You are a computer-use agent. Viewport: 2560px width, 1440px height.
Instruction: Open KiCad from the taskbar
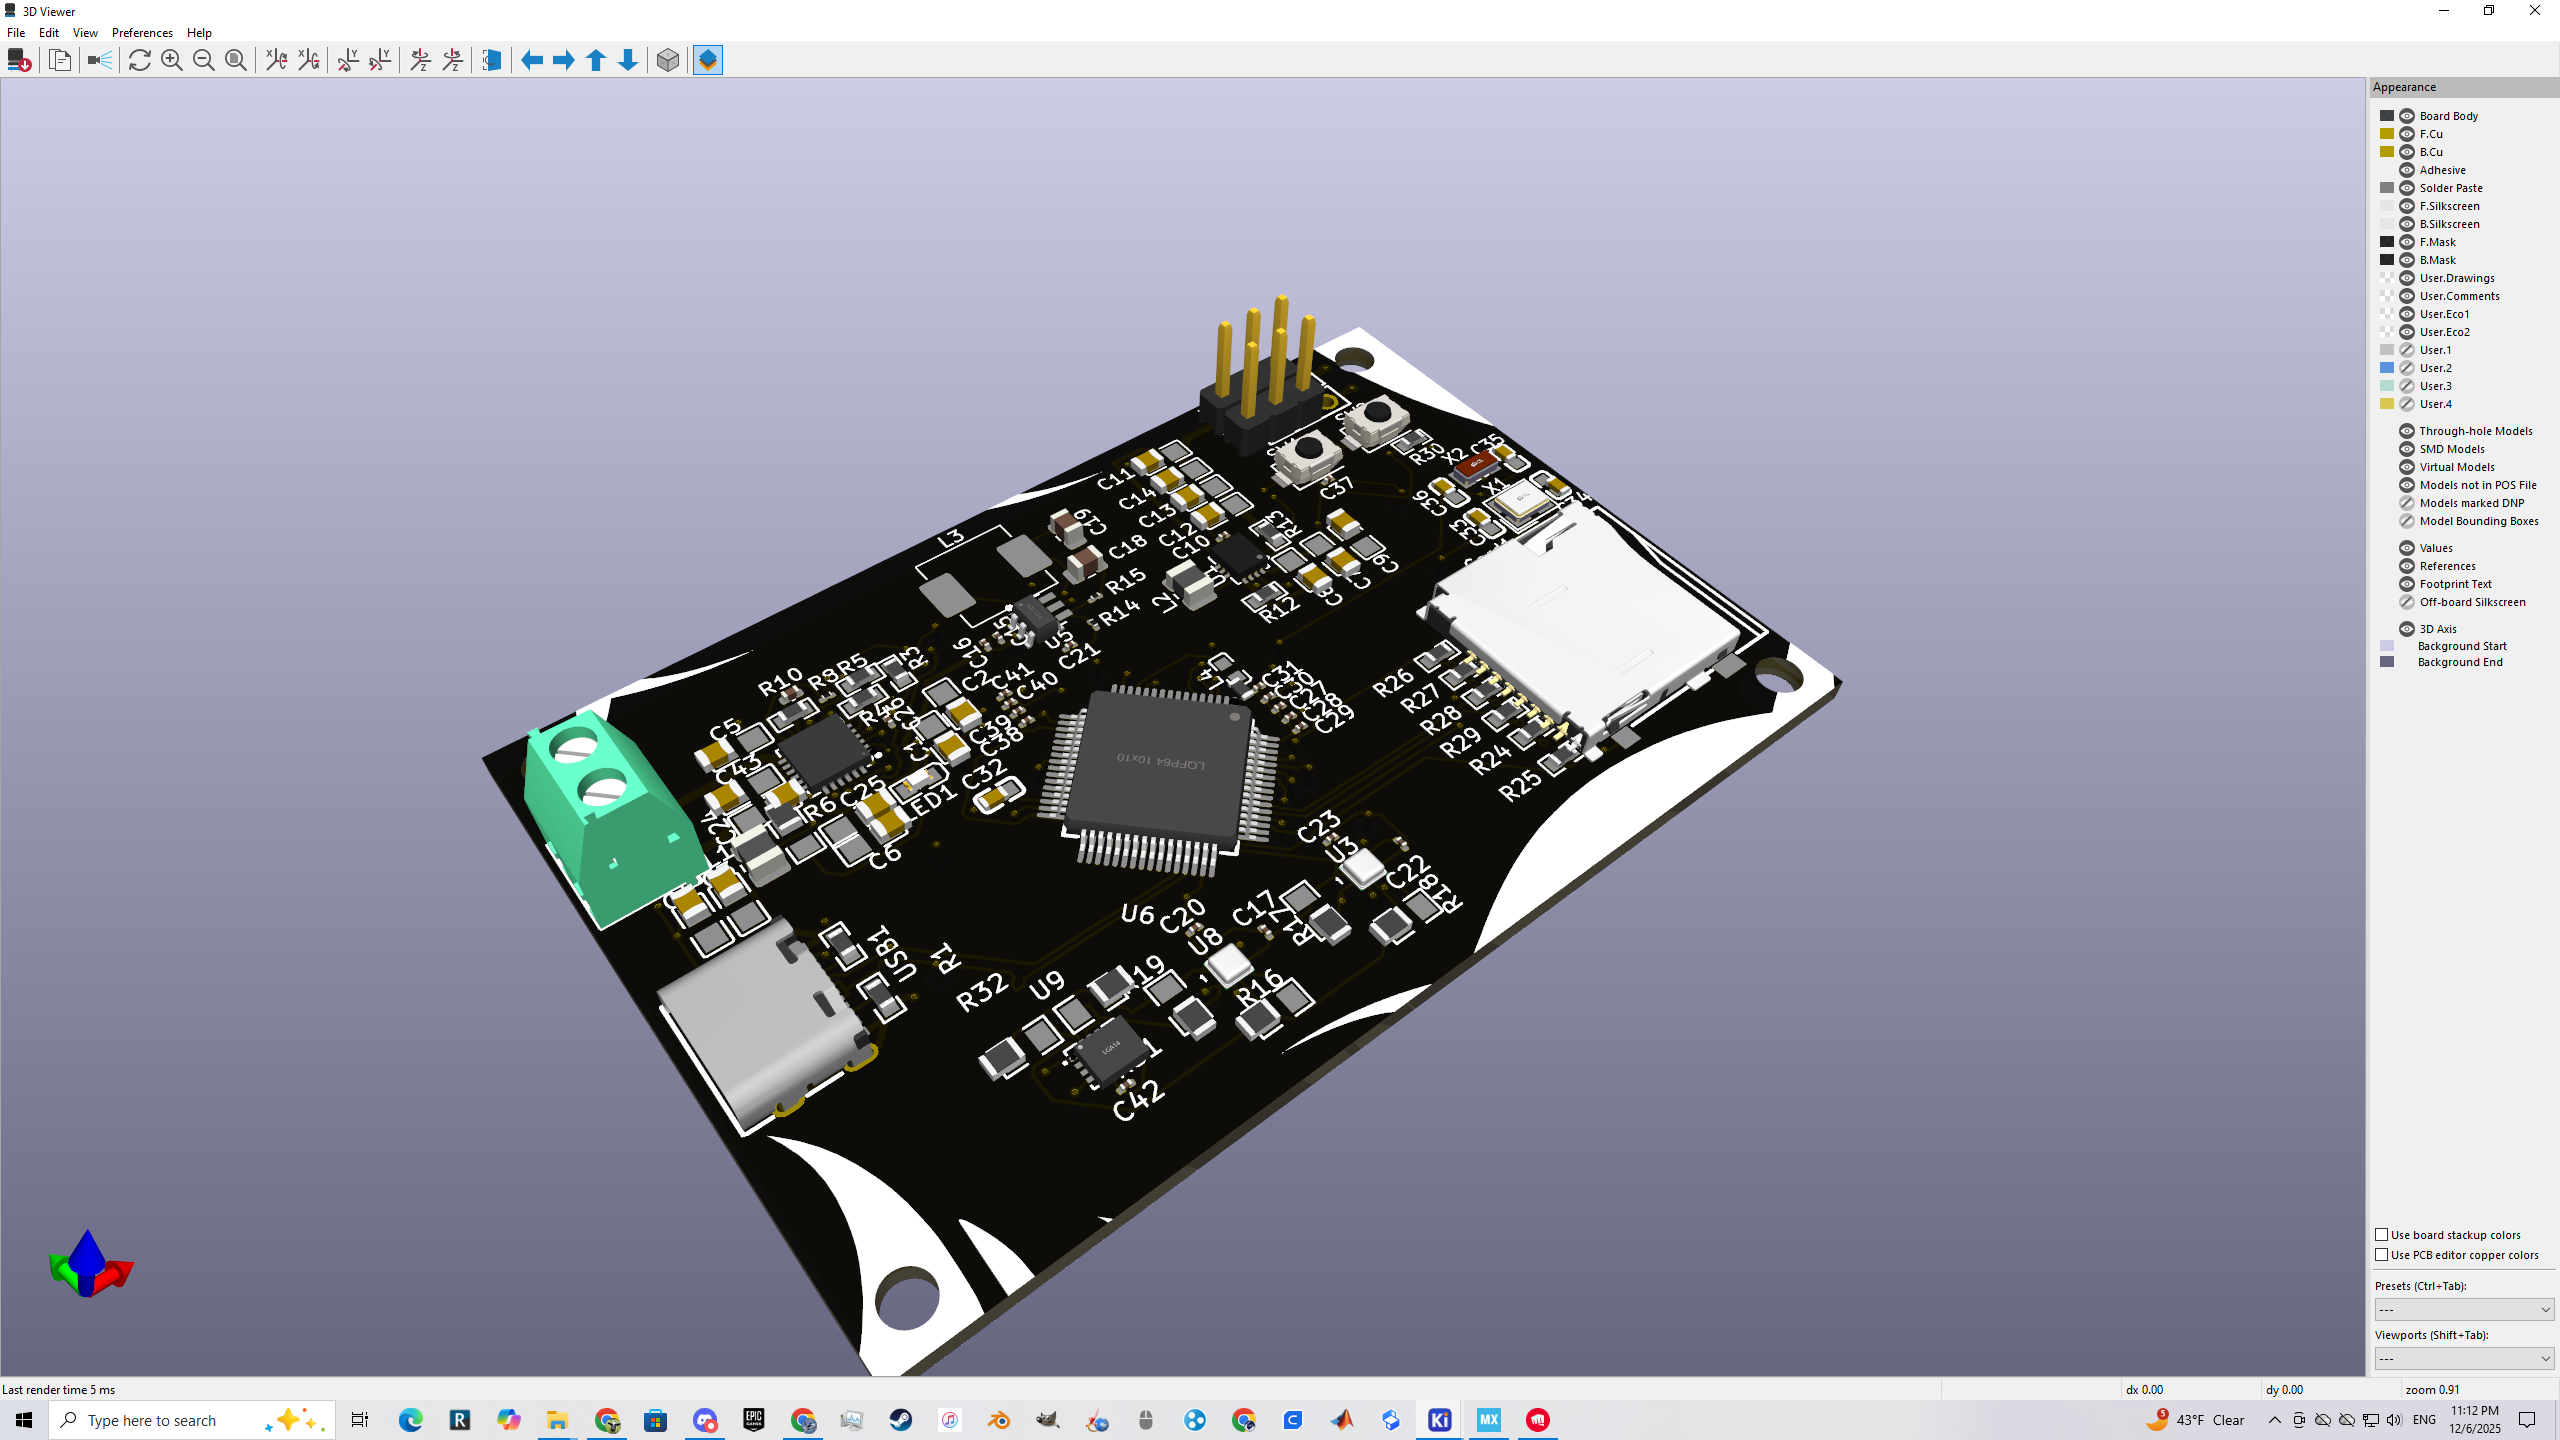click(1440, 1420)
